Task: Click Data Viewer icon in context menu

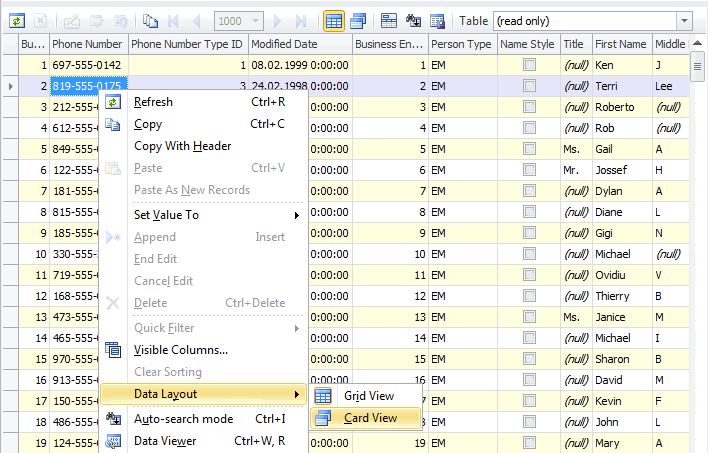Action: [113, 441]
